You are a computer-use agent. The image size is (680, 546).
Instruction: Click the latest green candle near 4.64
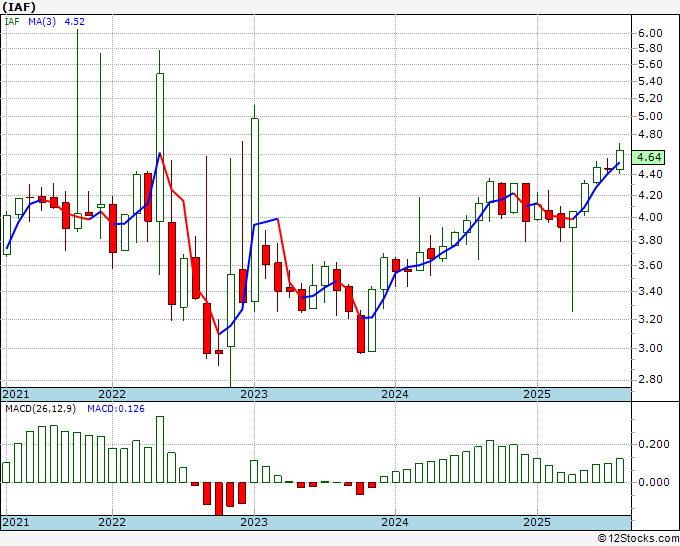pyautogui.click(x=620, y=160)
